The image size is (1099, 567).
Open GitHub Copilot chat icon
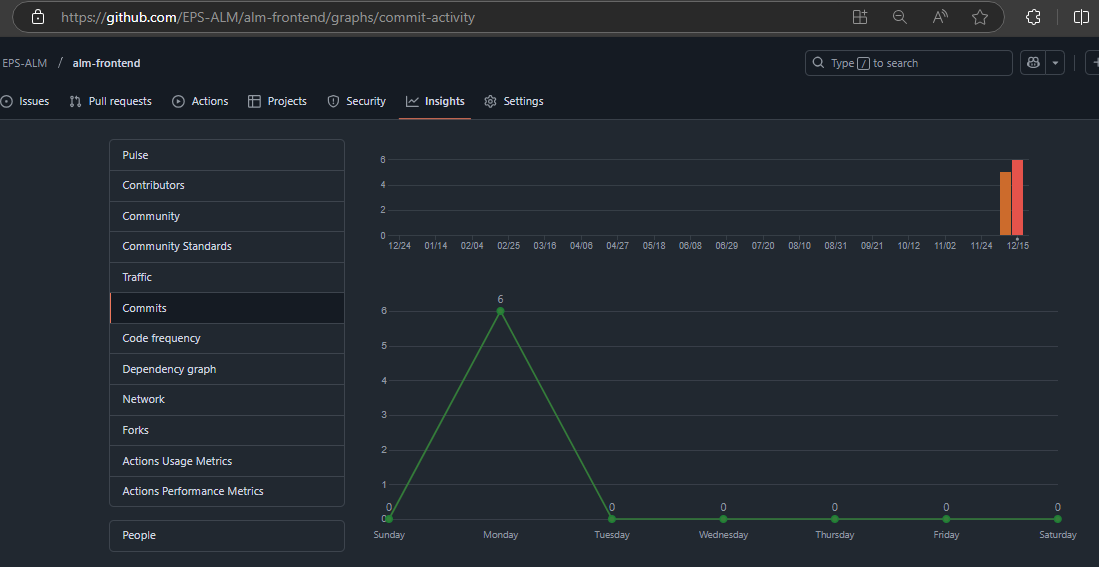(1032, 63)
